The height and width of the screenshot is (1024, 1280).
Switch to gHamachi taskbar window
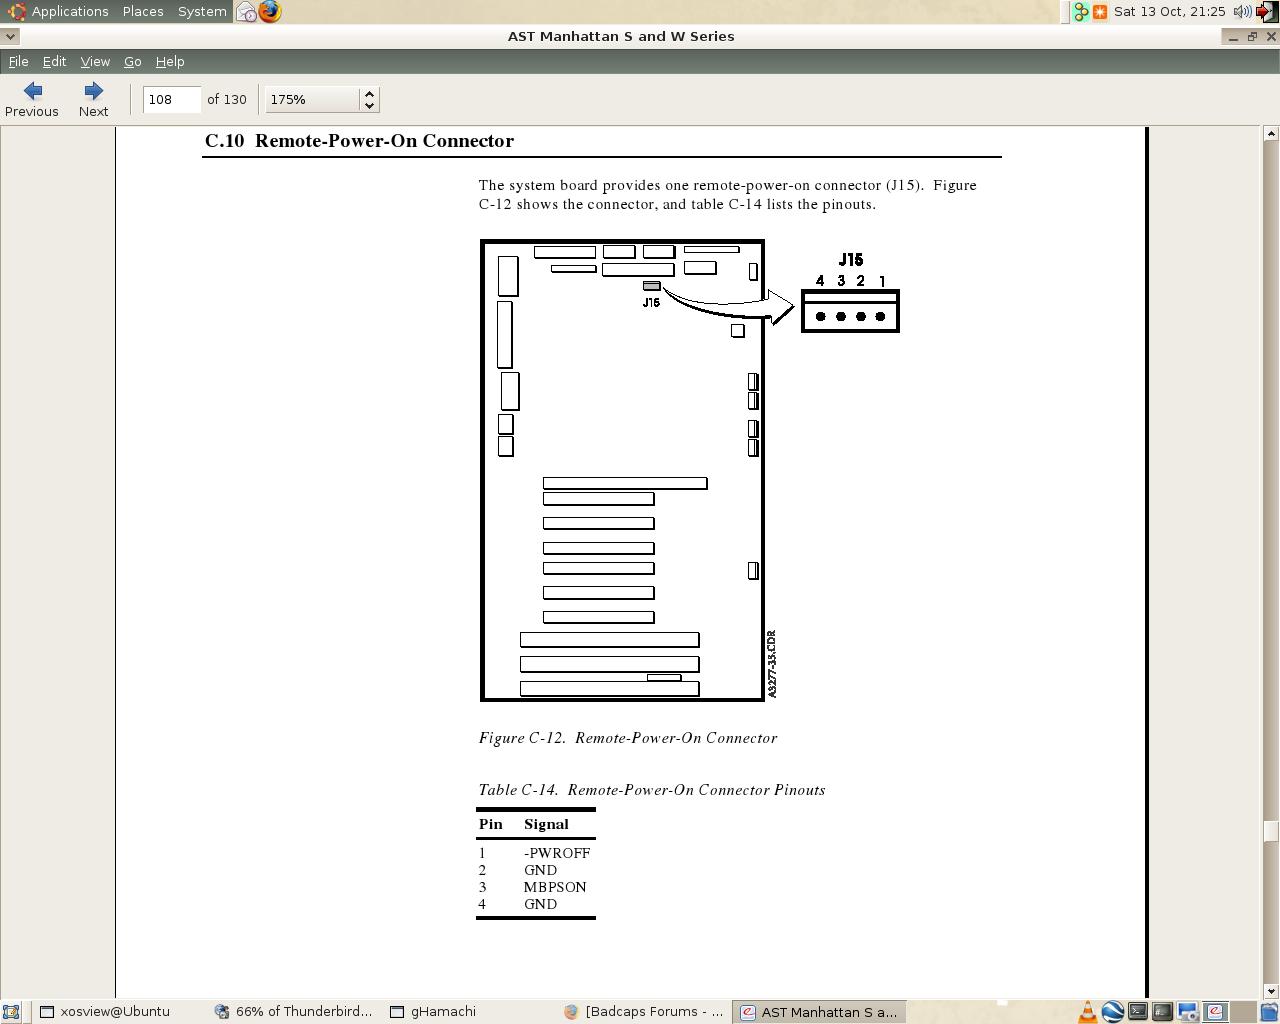click(x=432, y=1012)
